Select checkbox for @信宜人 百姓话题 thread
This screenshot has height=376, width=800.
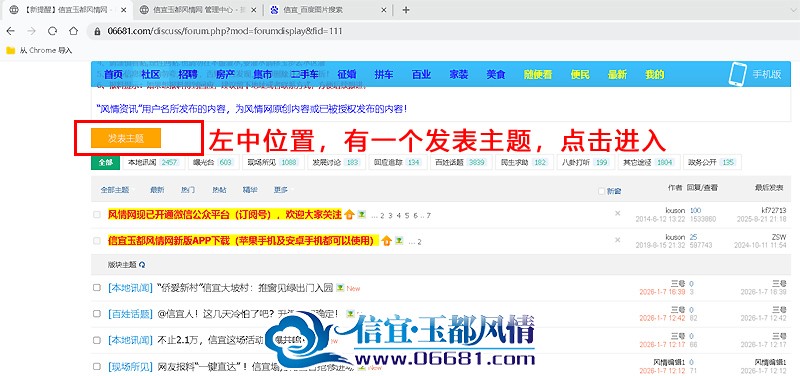pos(96,314)
